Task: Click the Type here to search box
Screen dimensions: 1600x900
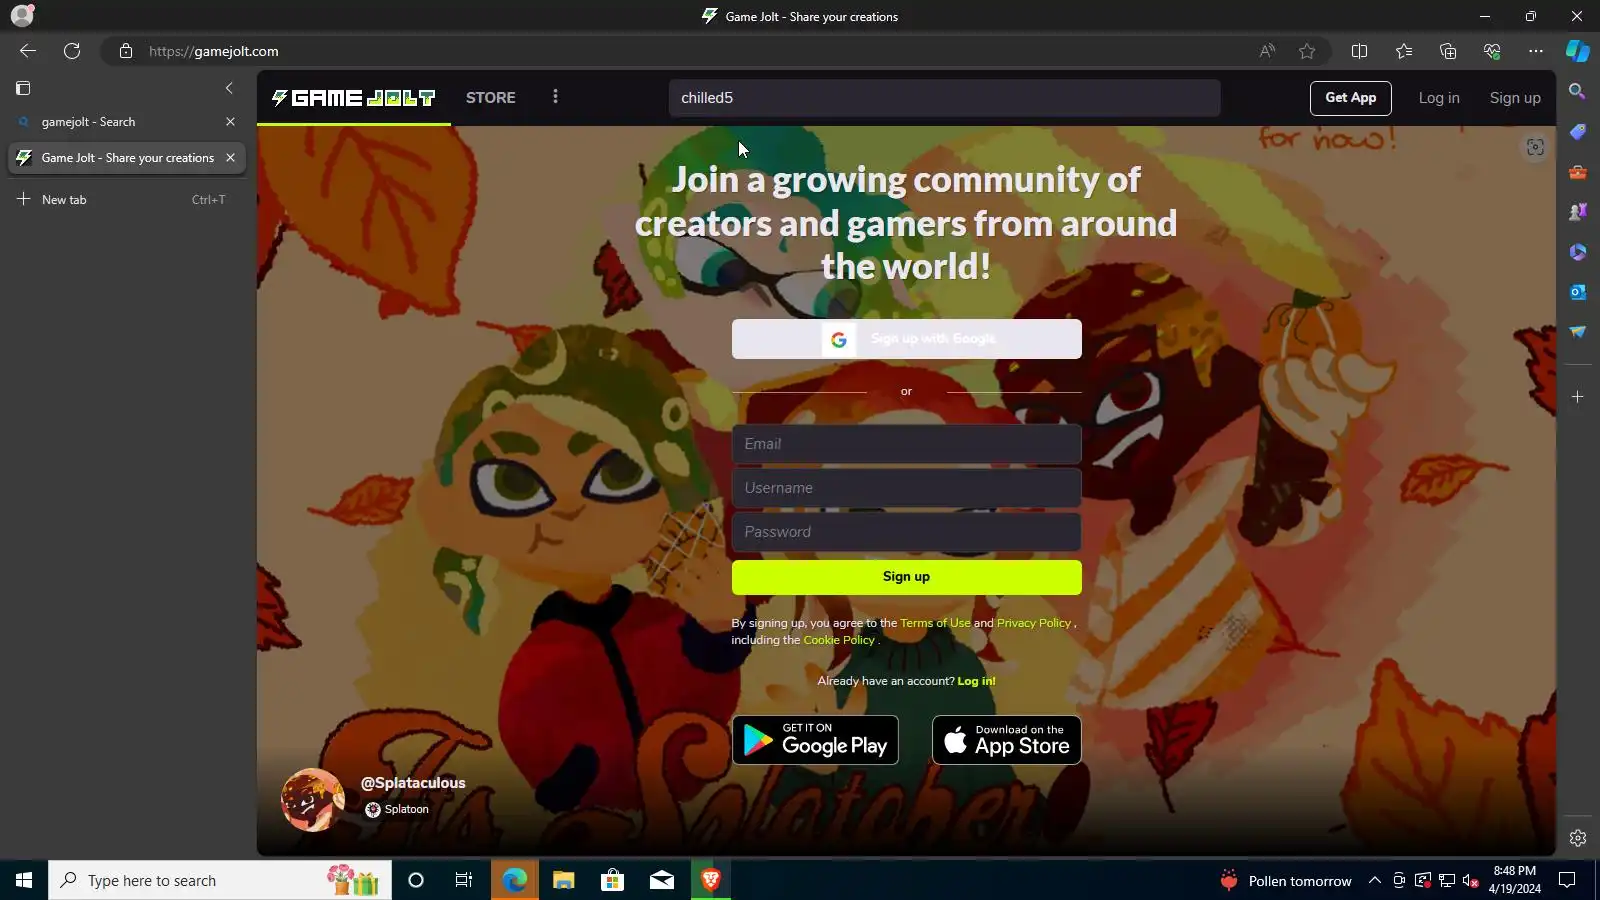Action: [220, 880]
